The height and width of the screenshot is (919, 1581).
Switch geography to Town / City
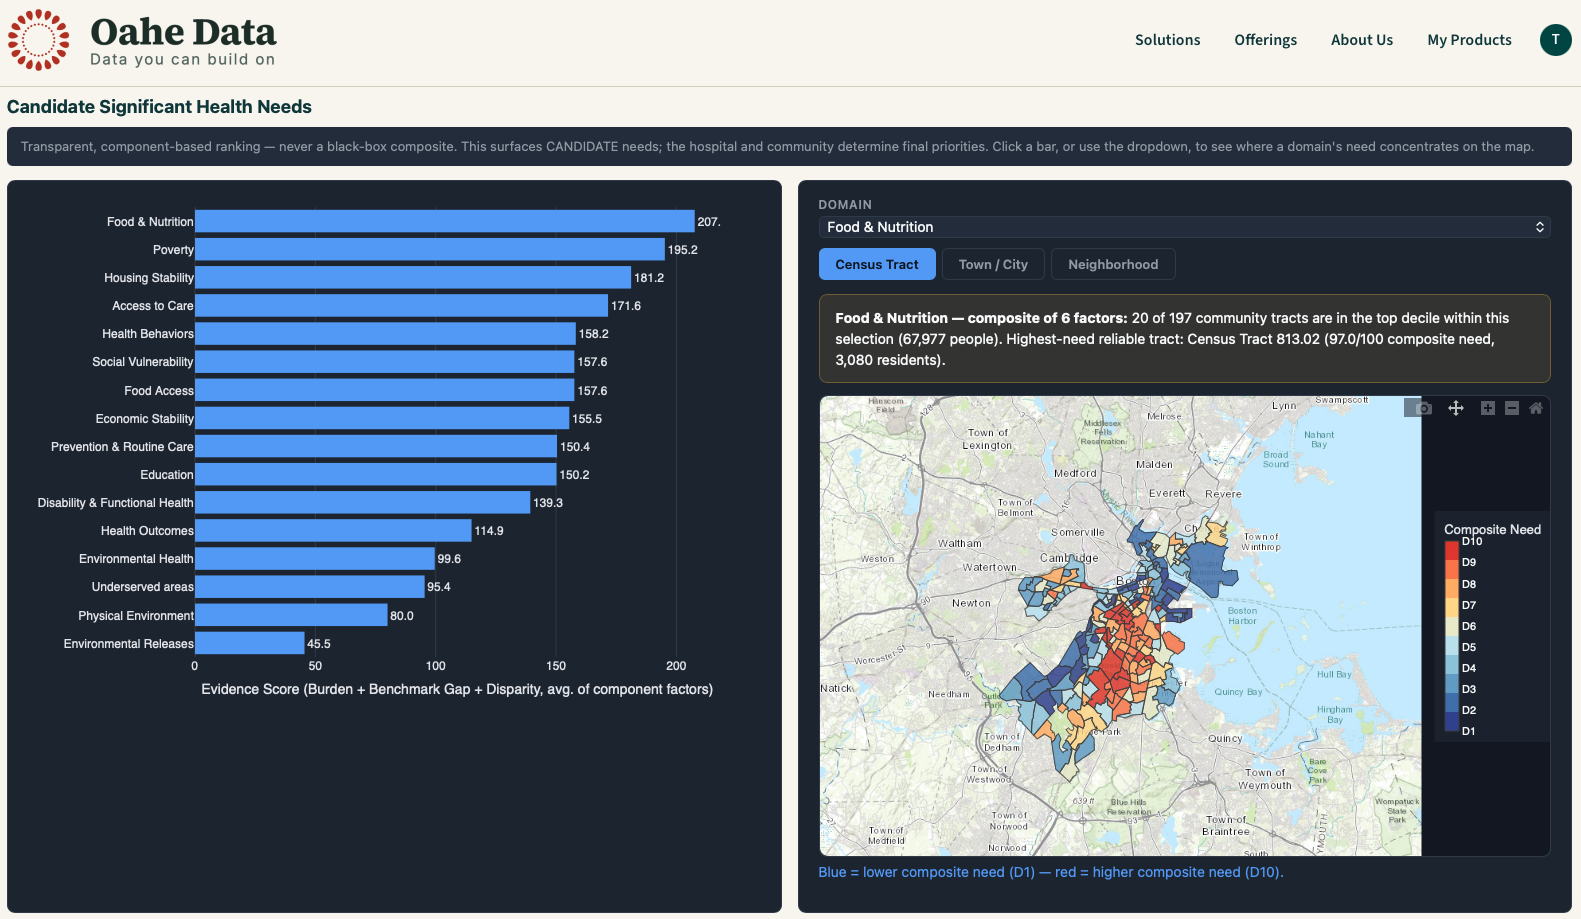[993, 264]
